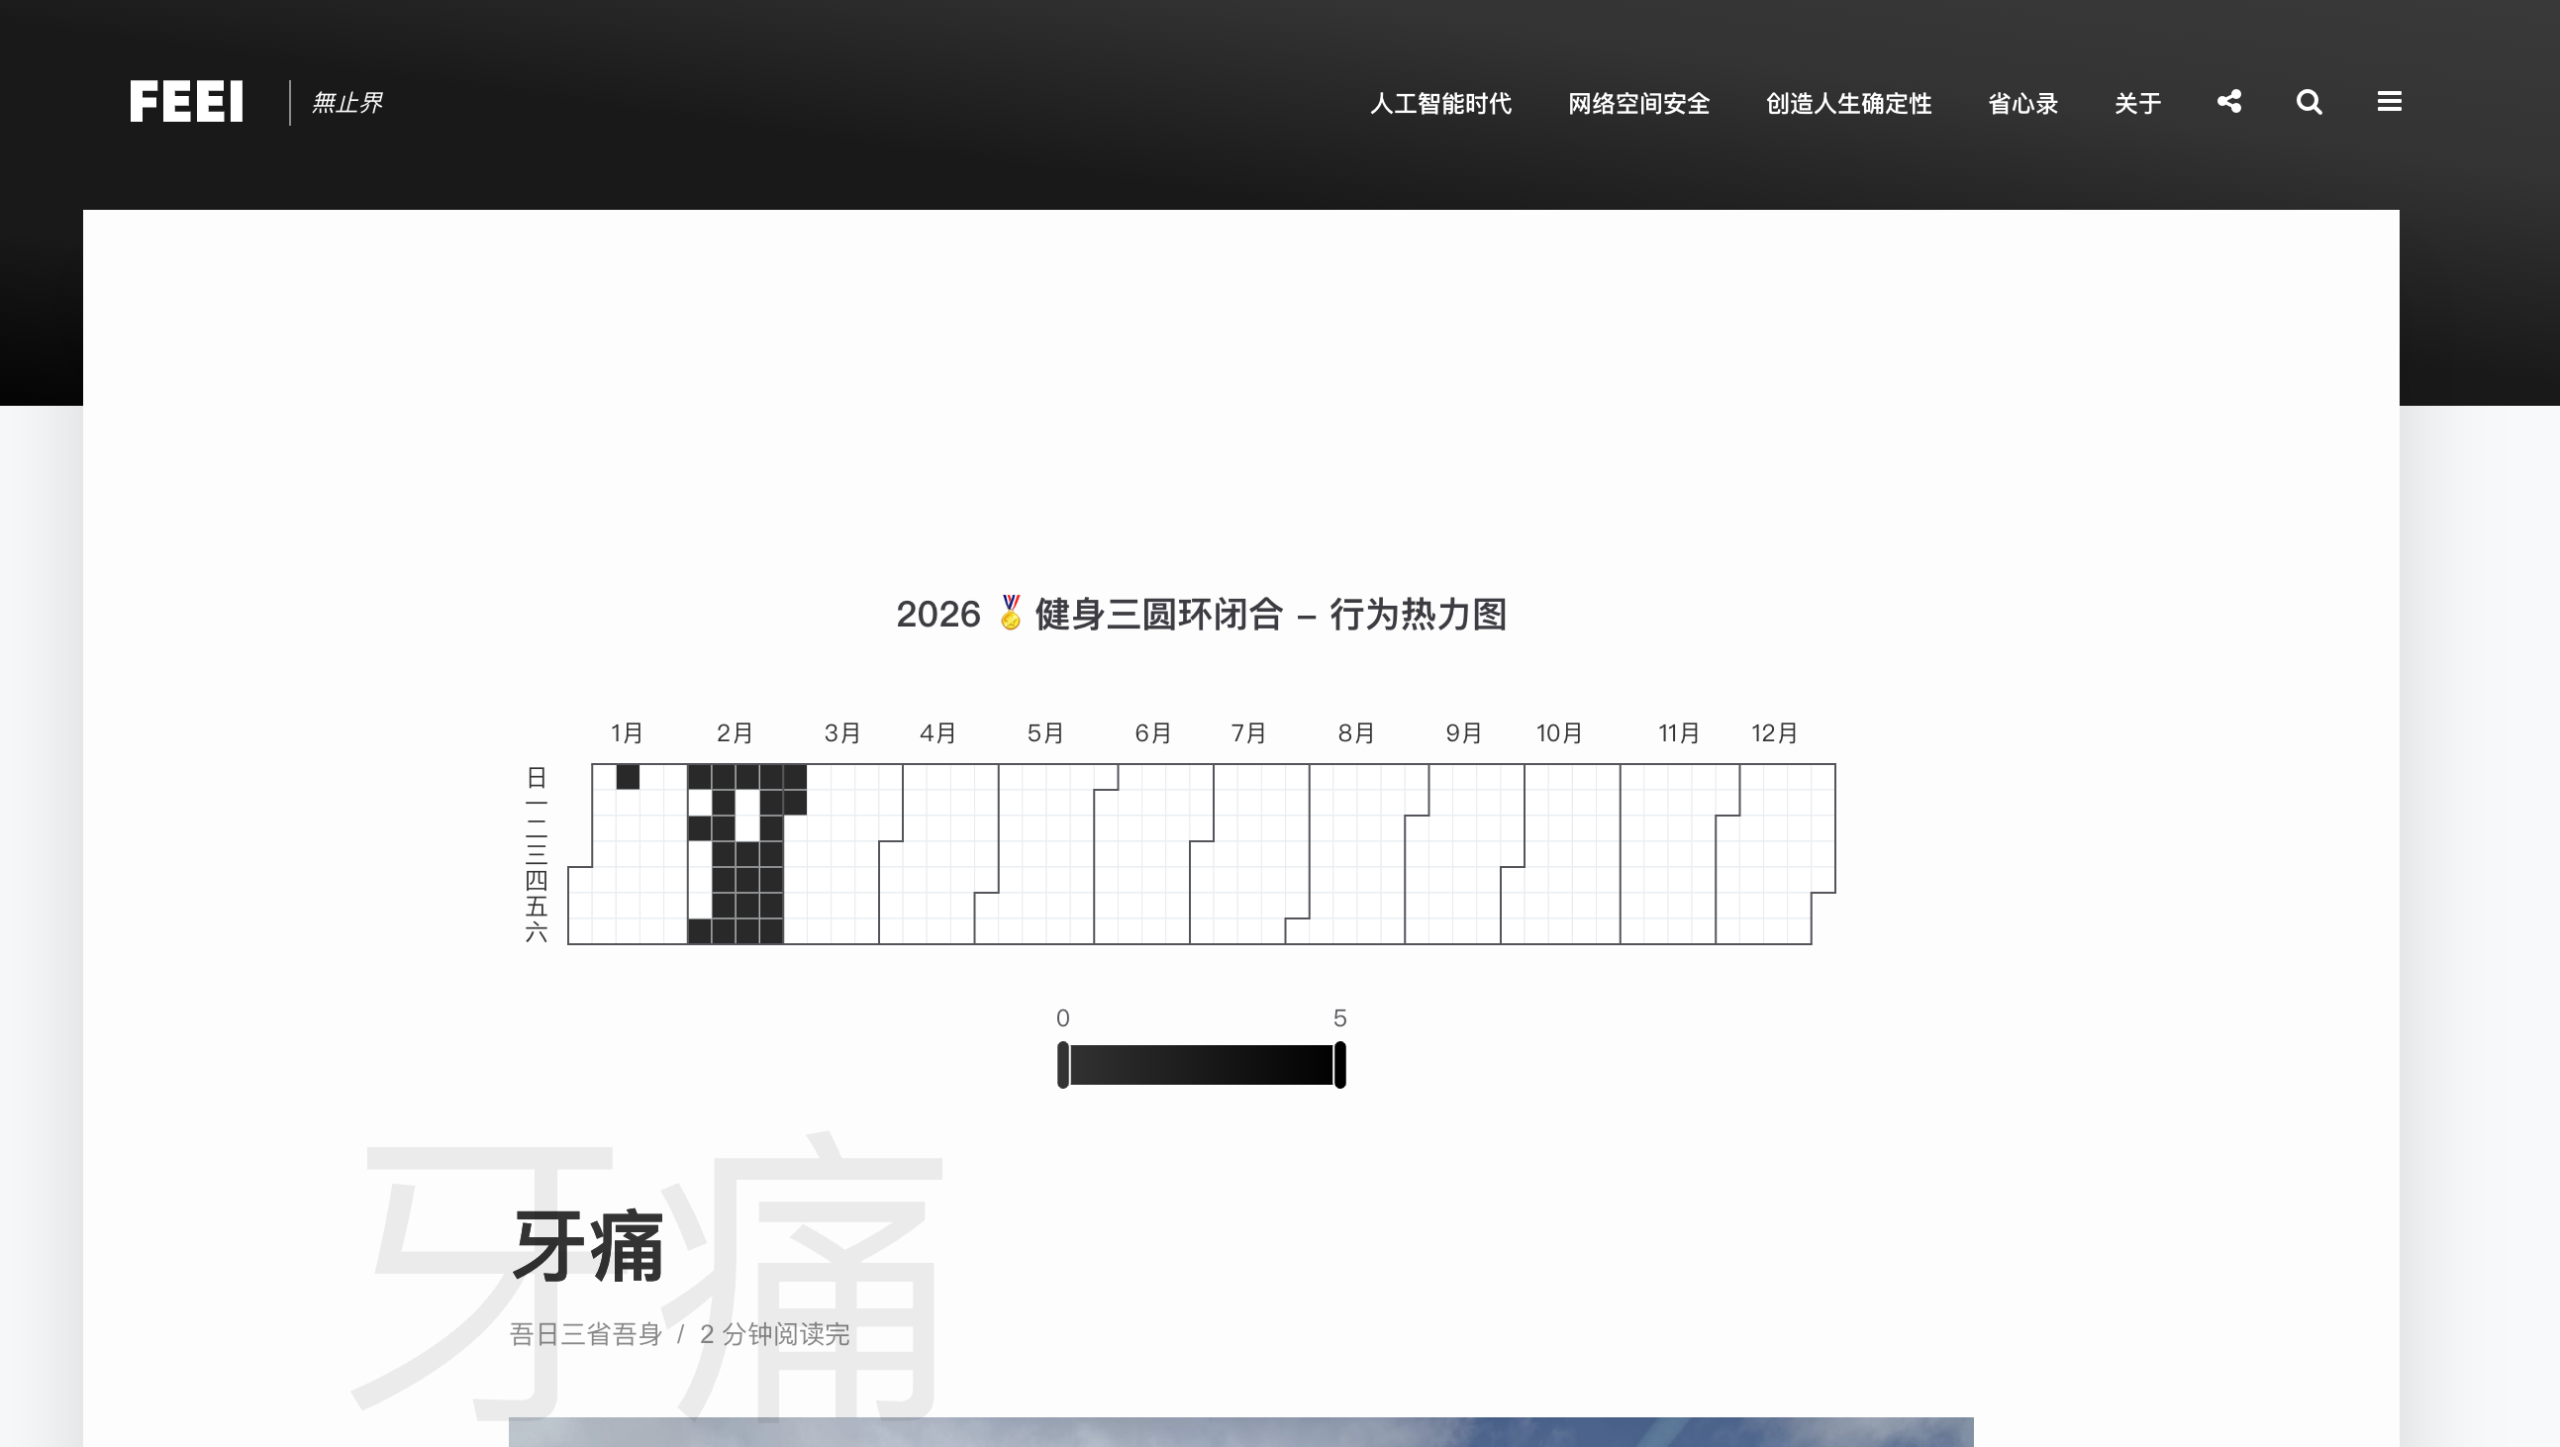
Task: Click the share icon in header
Action: coord(2229,102)
